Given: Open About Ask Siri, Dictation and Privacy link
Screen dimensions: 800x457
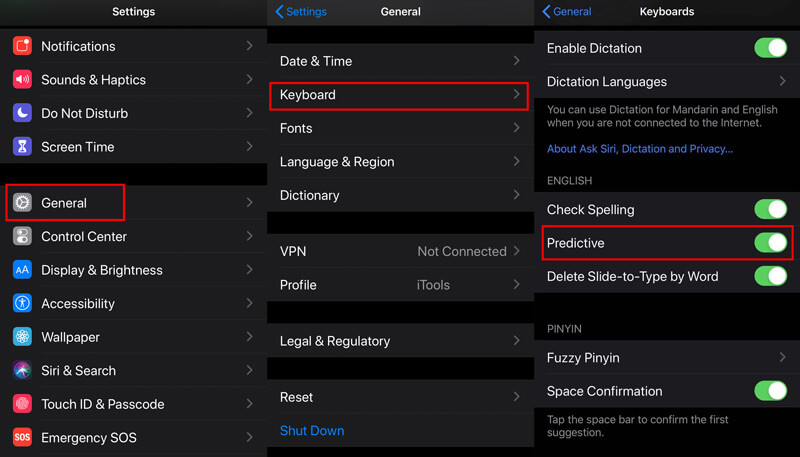Looking at the screenshot, I should 640,149.
